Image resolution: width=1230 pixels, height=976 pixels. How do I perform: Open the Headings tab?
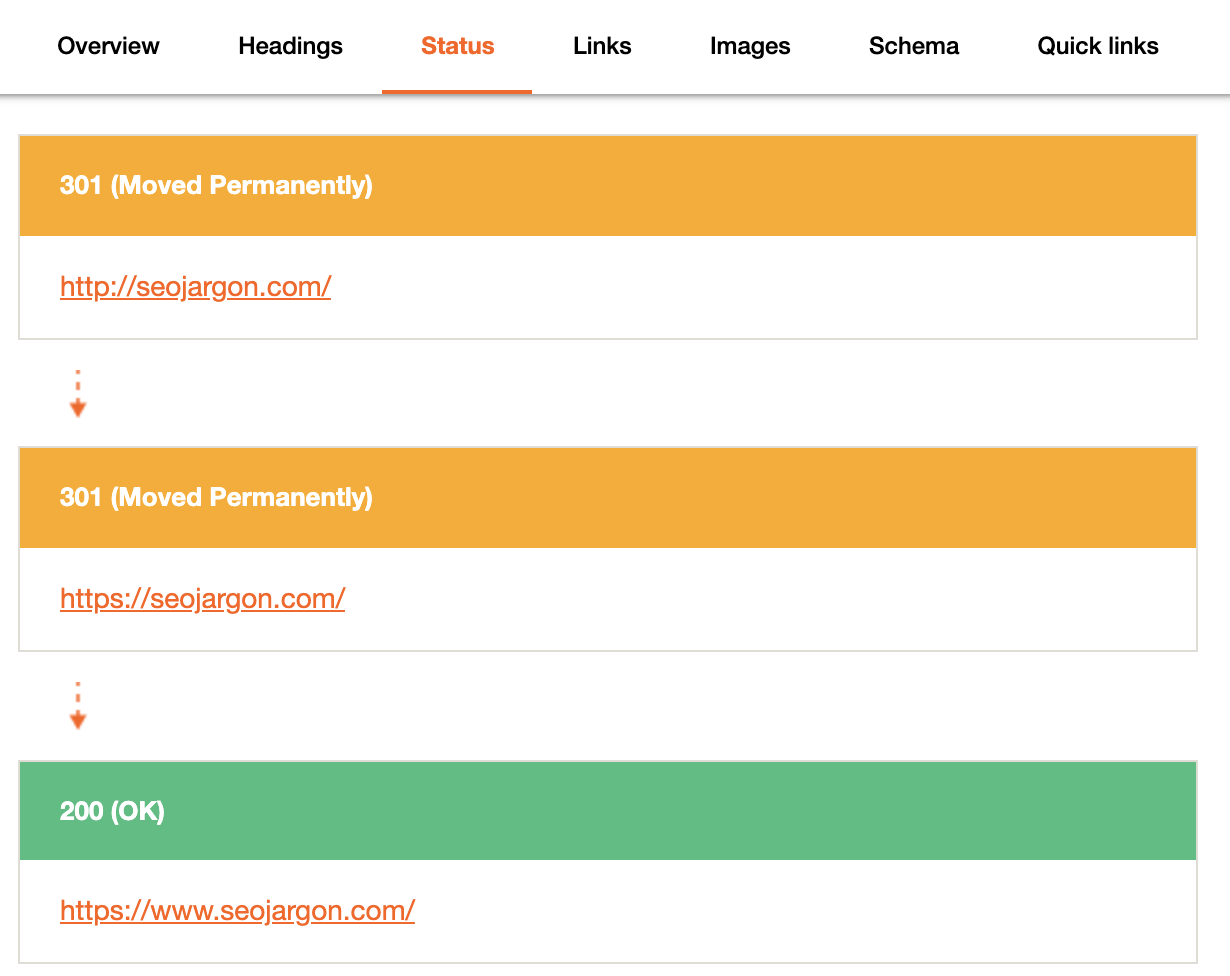290,46
